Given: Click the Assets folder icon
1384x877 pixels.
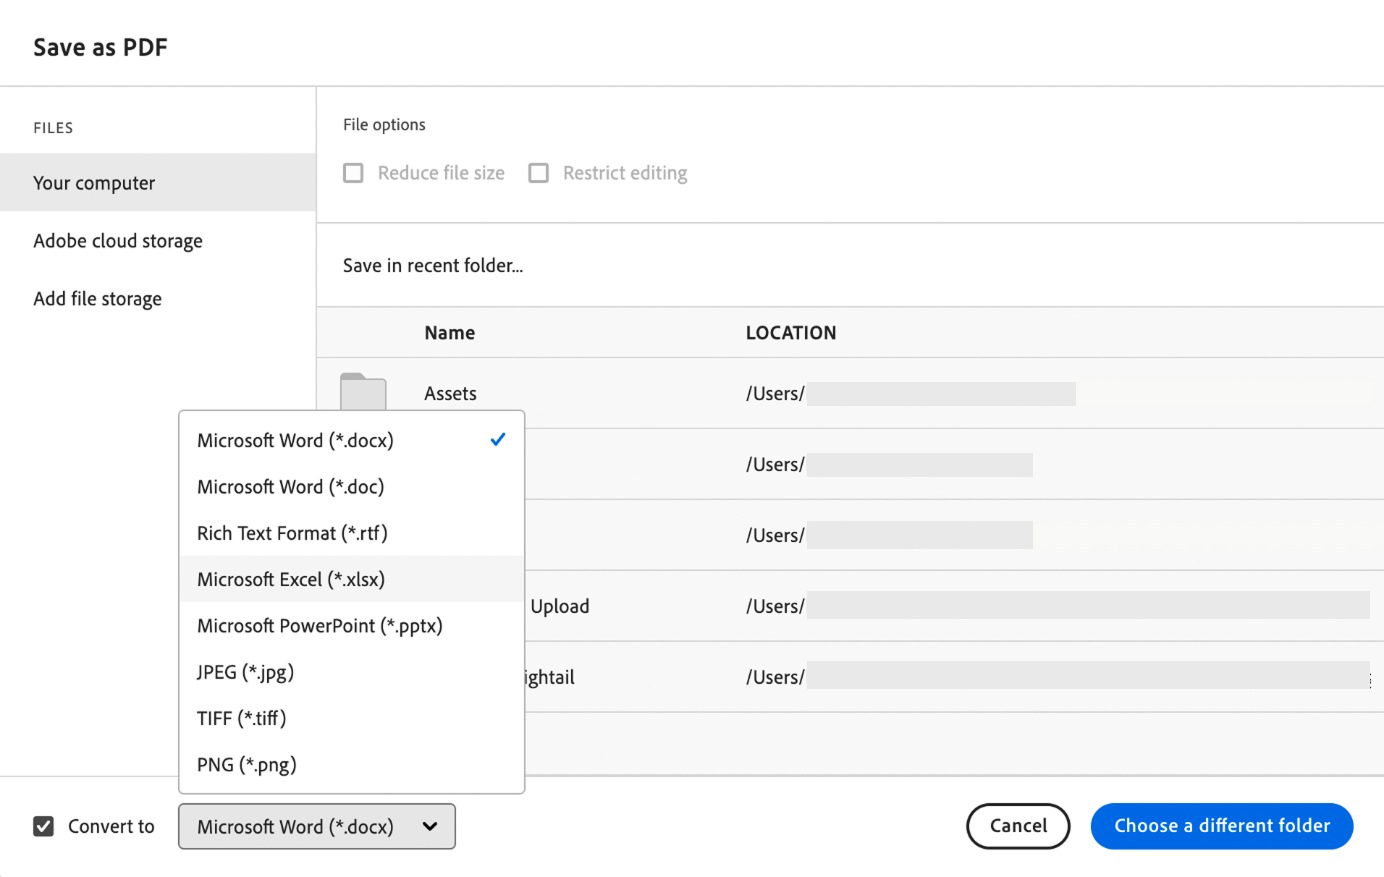Looking at the screenshot, I should click(363, 391).
